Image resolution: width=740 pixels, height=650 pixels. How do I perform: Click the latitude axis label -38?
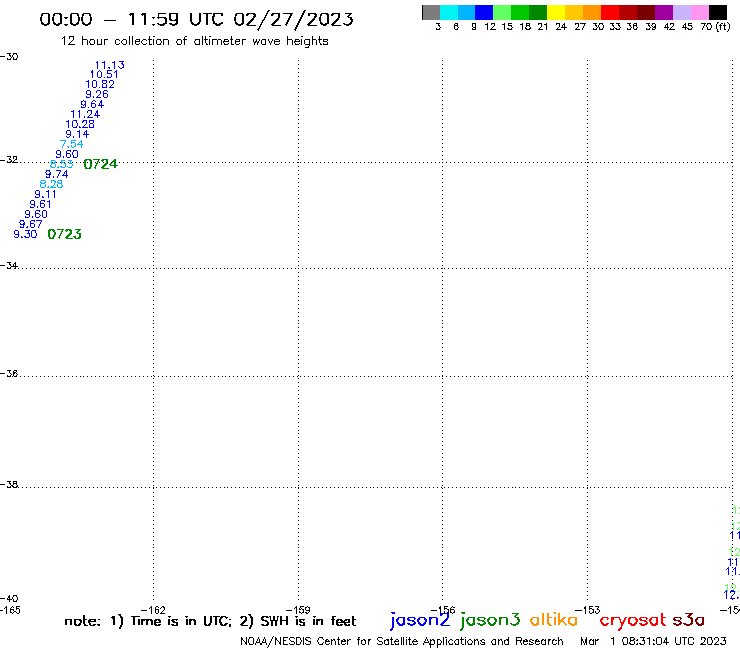point(9,485)
